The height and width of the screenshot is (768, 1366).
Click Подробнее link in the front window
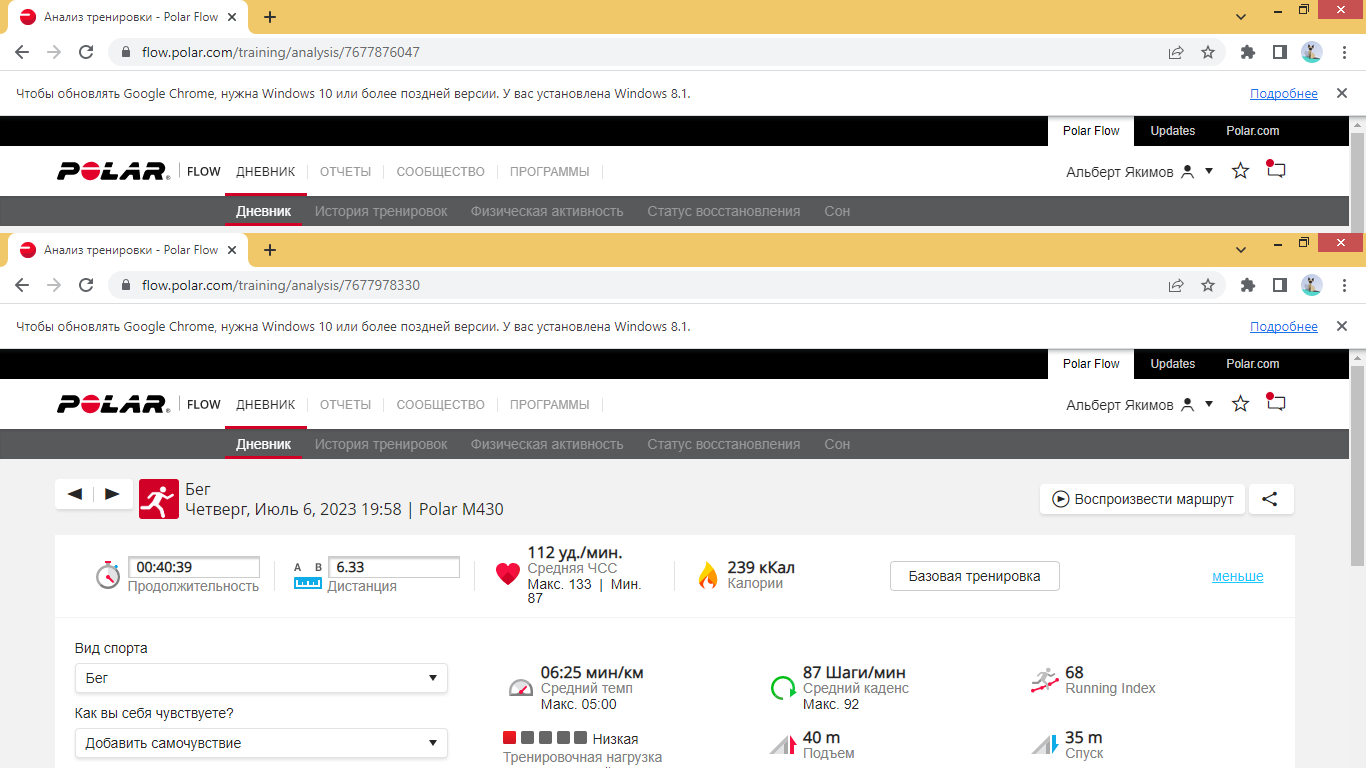(x=1284, y=327)
